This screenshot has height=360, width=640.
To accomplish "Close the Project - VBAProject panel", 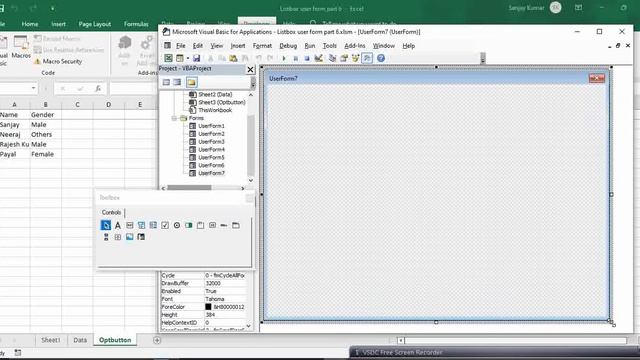I will (250, 69).
